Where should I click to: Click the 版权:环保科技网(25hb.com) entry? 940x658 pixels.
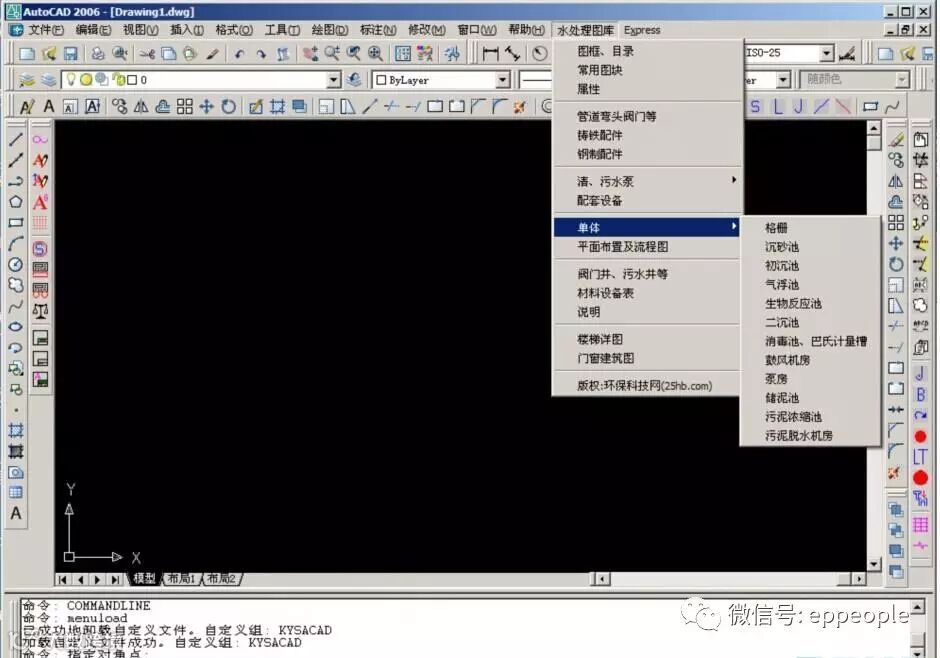(646, 385)
